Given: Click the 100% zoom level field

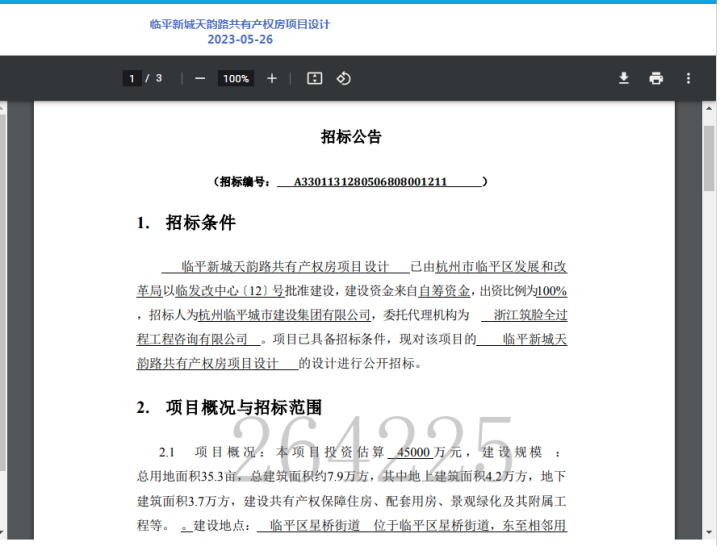Looking at the screenshot, I should (x=236, y=79).
